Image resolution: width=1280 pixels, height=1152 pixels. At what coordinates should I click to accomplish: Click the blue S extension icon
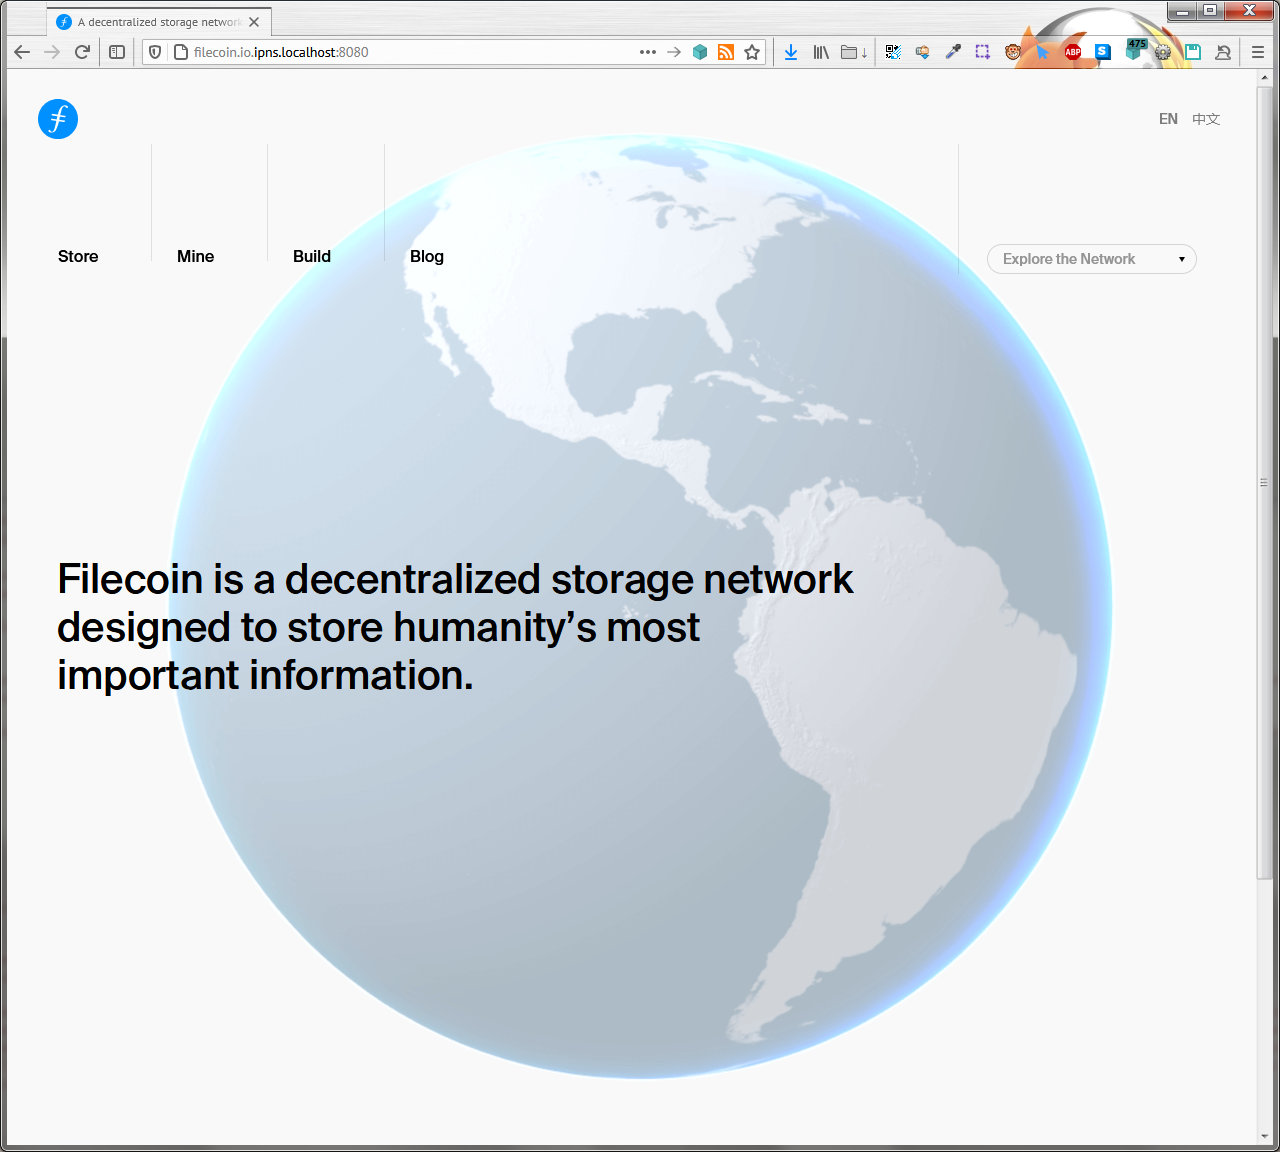1103,52
